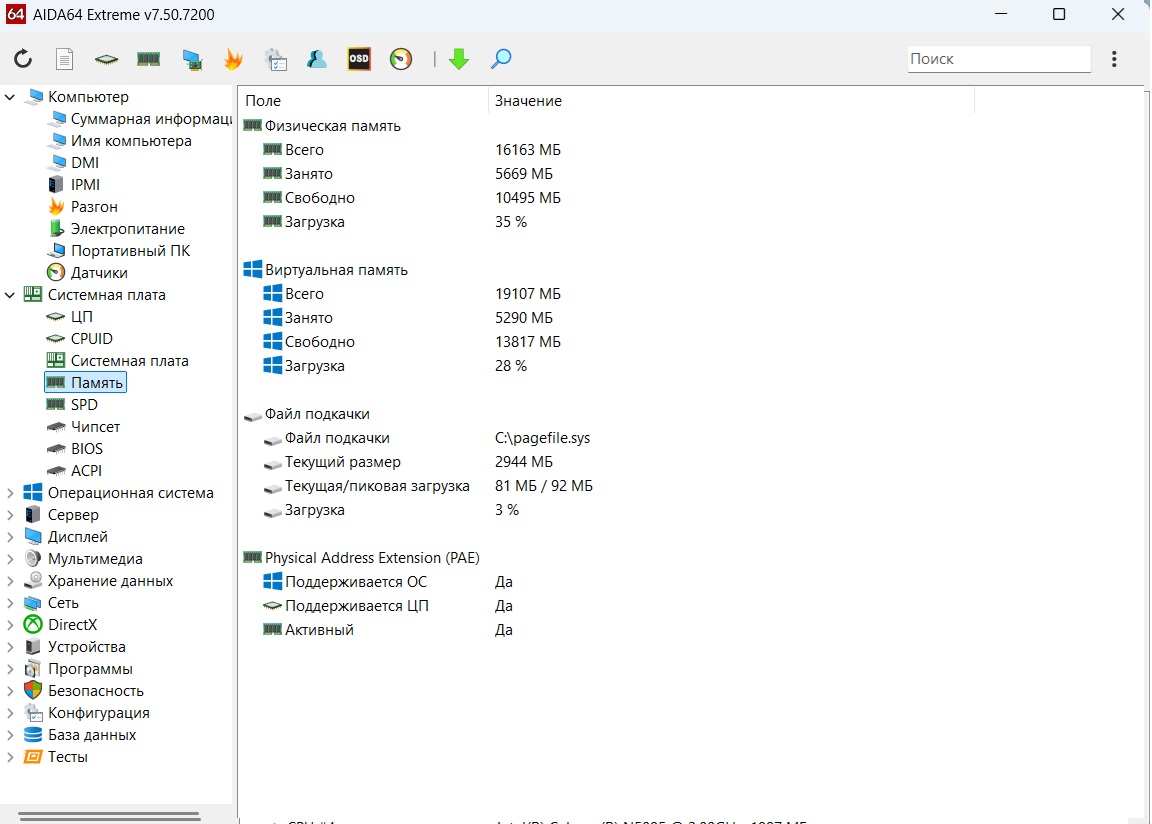Open the IPMI tree item
The image size is (1152, 824).
(73, 185)
